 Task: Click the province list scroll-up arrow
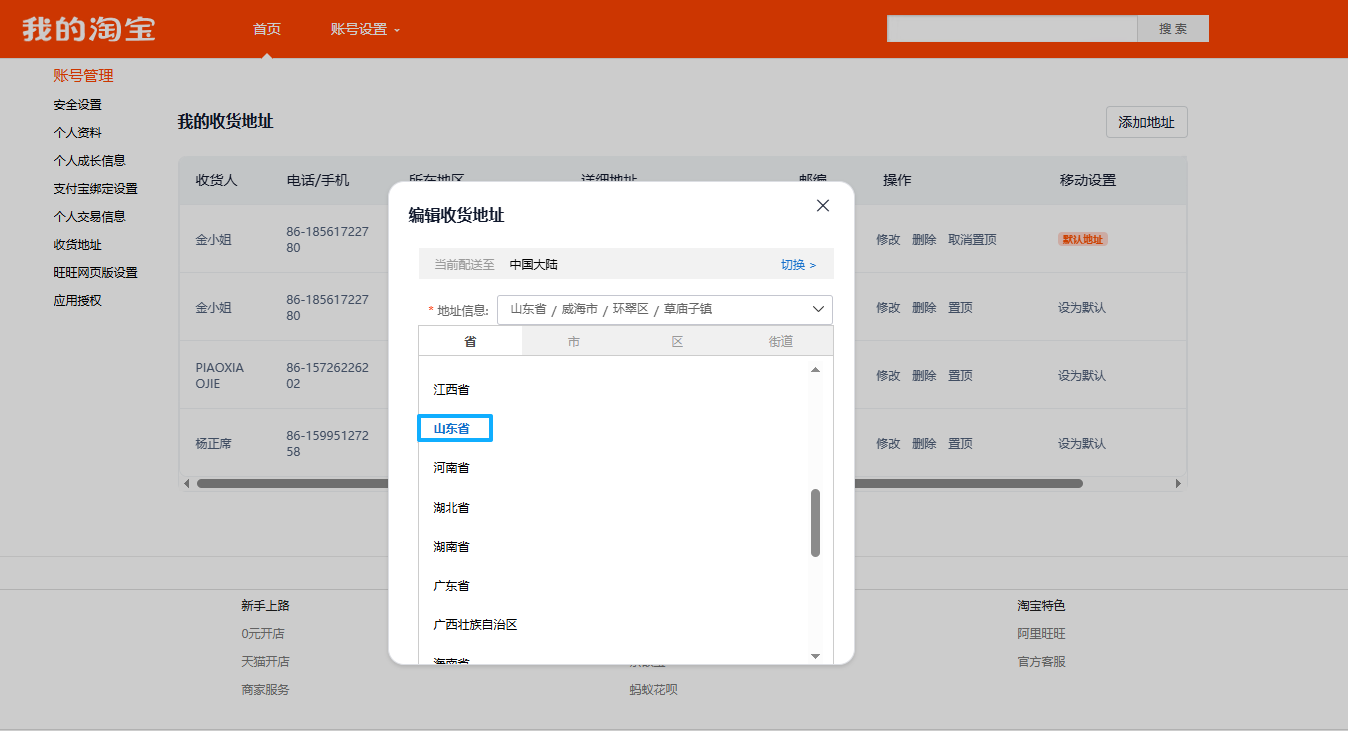[x=815, y=370]
